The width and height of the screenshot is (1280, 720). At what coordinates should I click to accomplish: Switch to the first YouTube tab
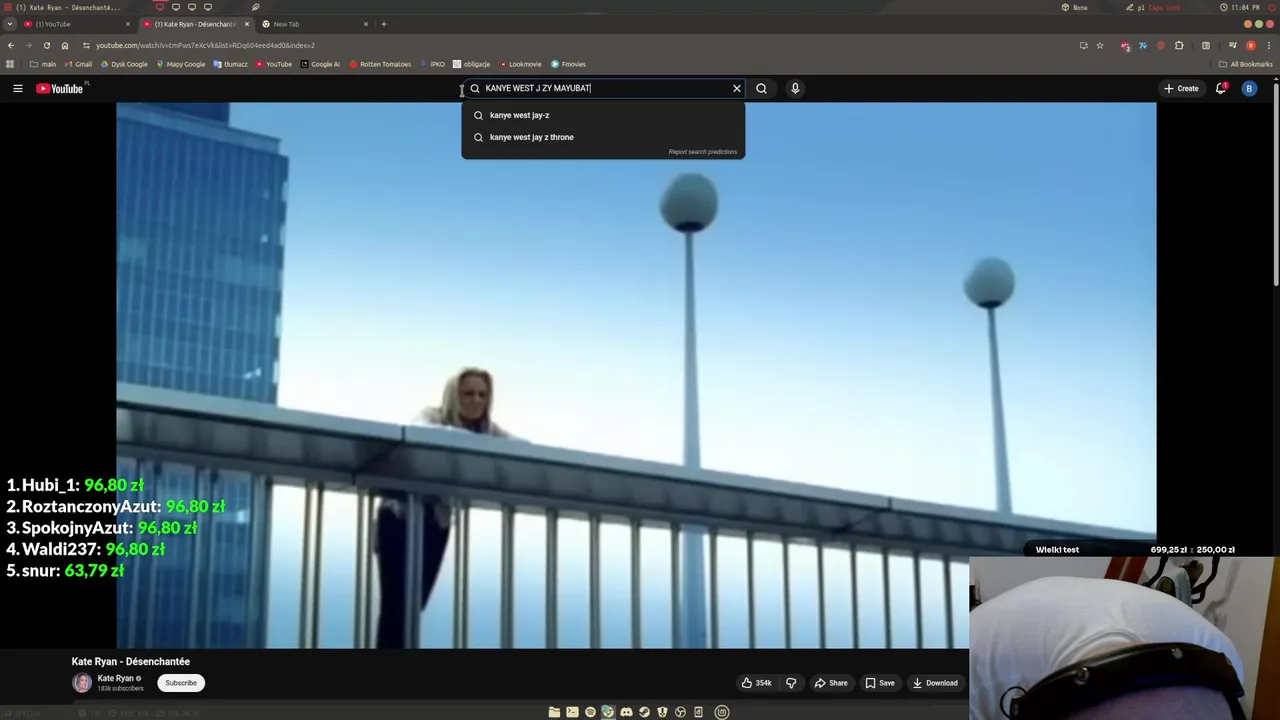(x=76, y=24)
